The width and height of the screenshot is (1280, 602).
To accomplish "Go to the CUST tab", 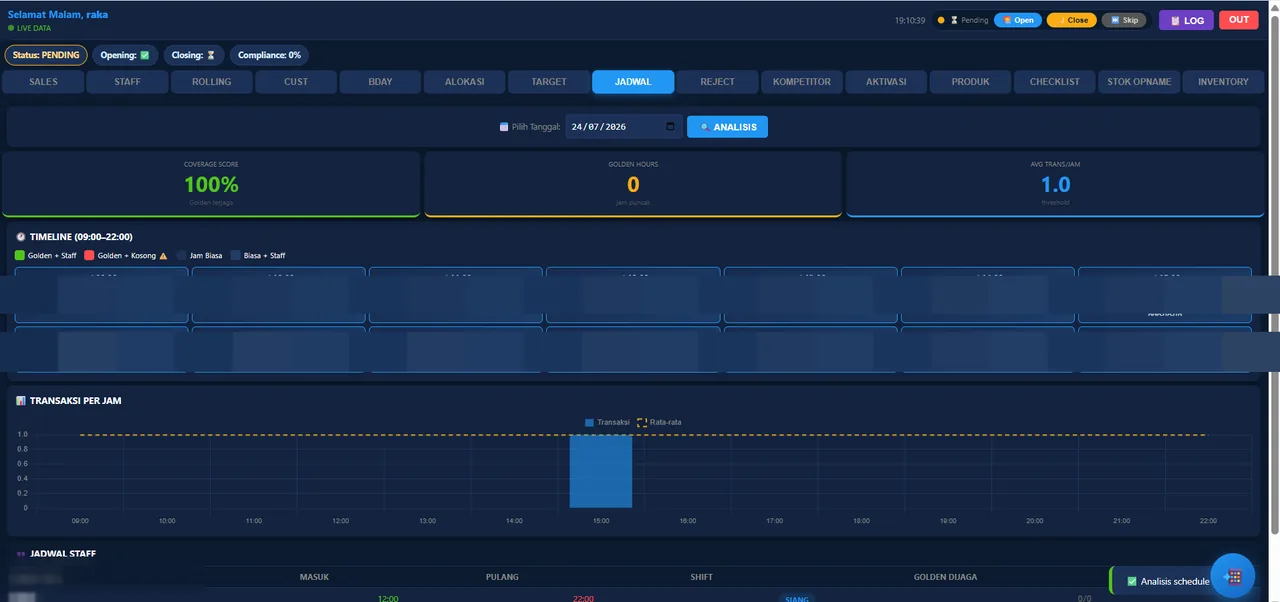I will pyautogui.click(x=296, y=82).
